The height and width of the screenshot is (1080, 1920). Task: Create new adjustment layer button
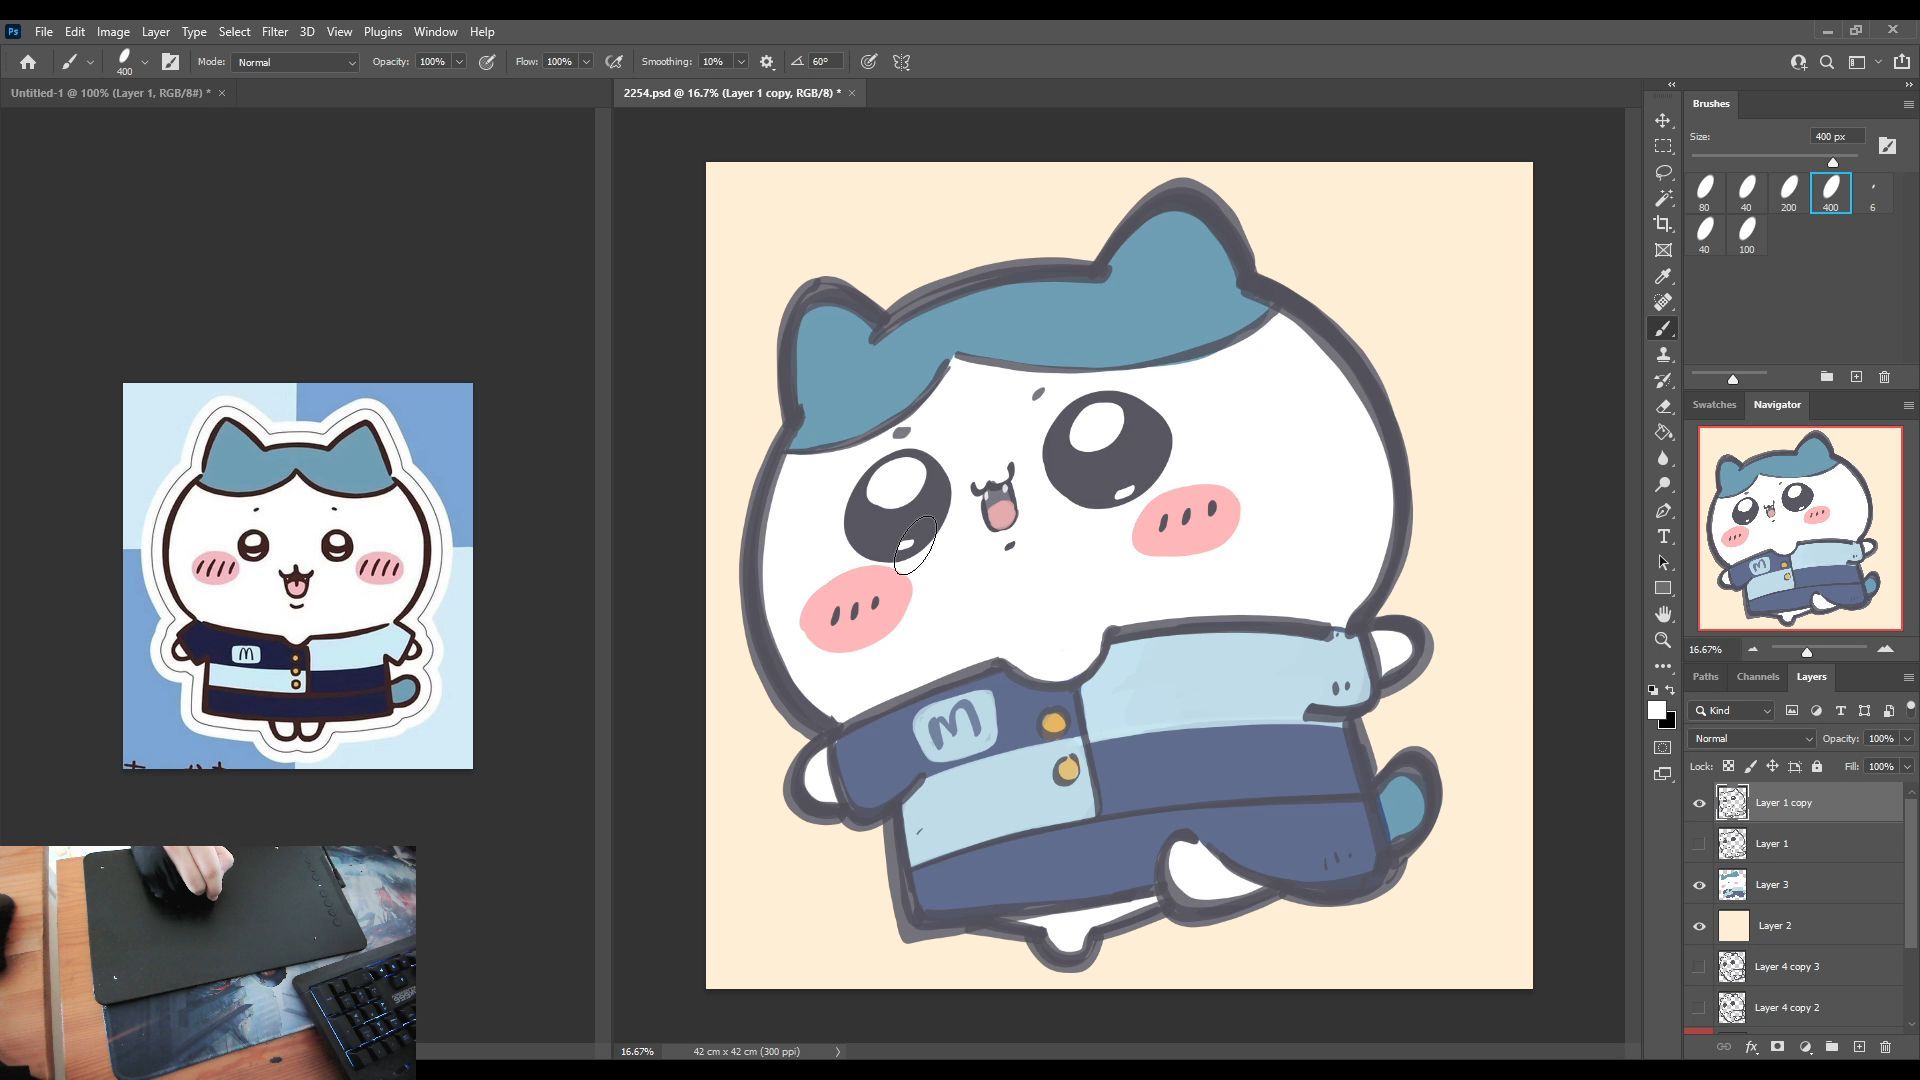coord(1805,1047)
